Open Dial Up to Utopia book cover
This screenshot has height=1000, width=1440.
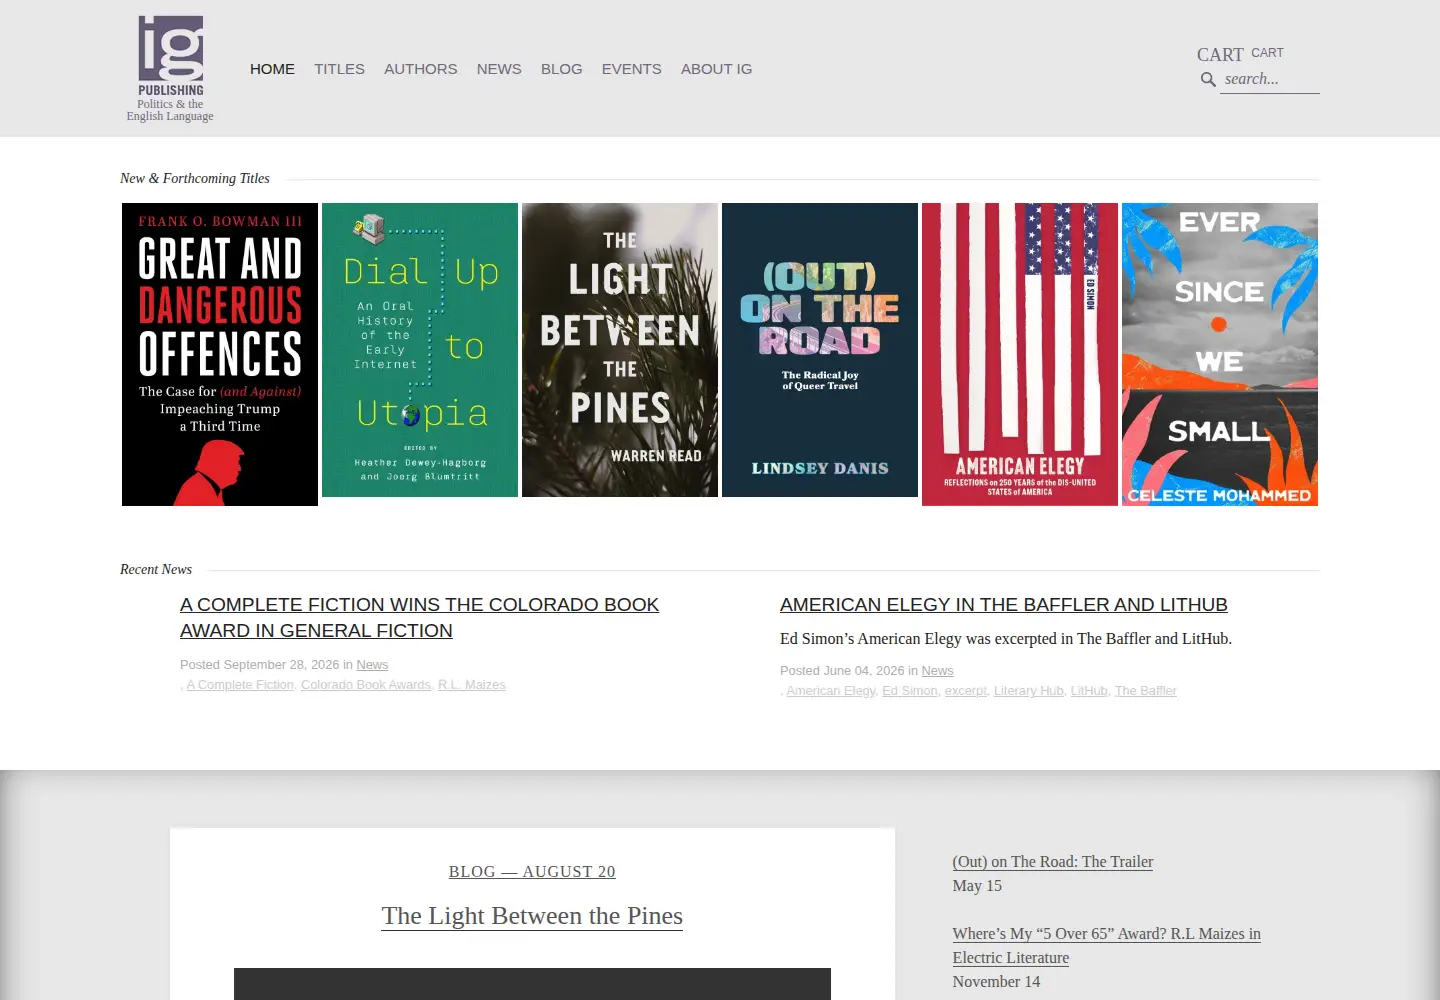coord(420,350)
